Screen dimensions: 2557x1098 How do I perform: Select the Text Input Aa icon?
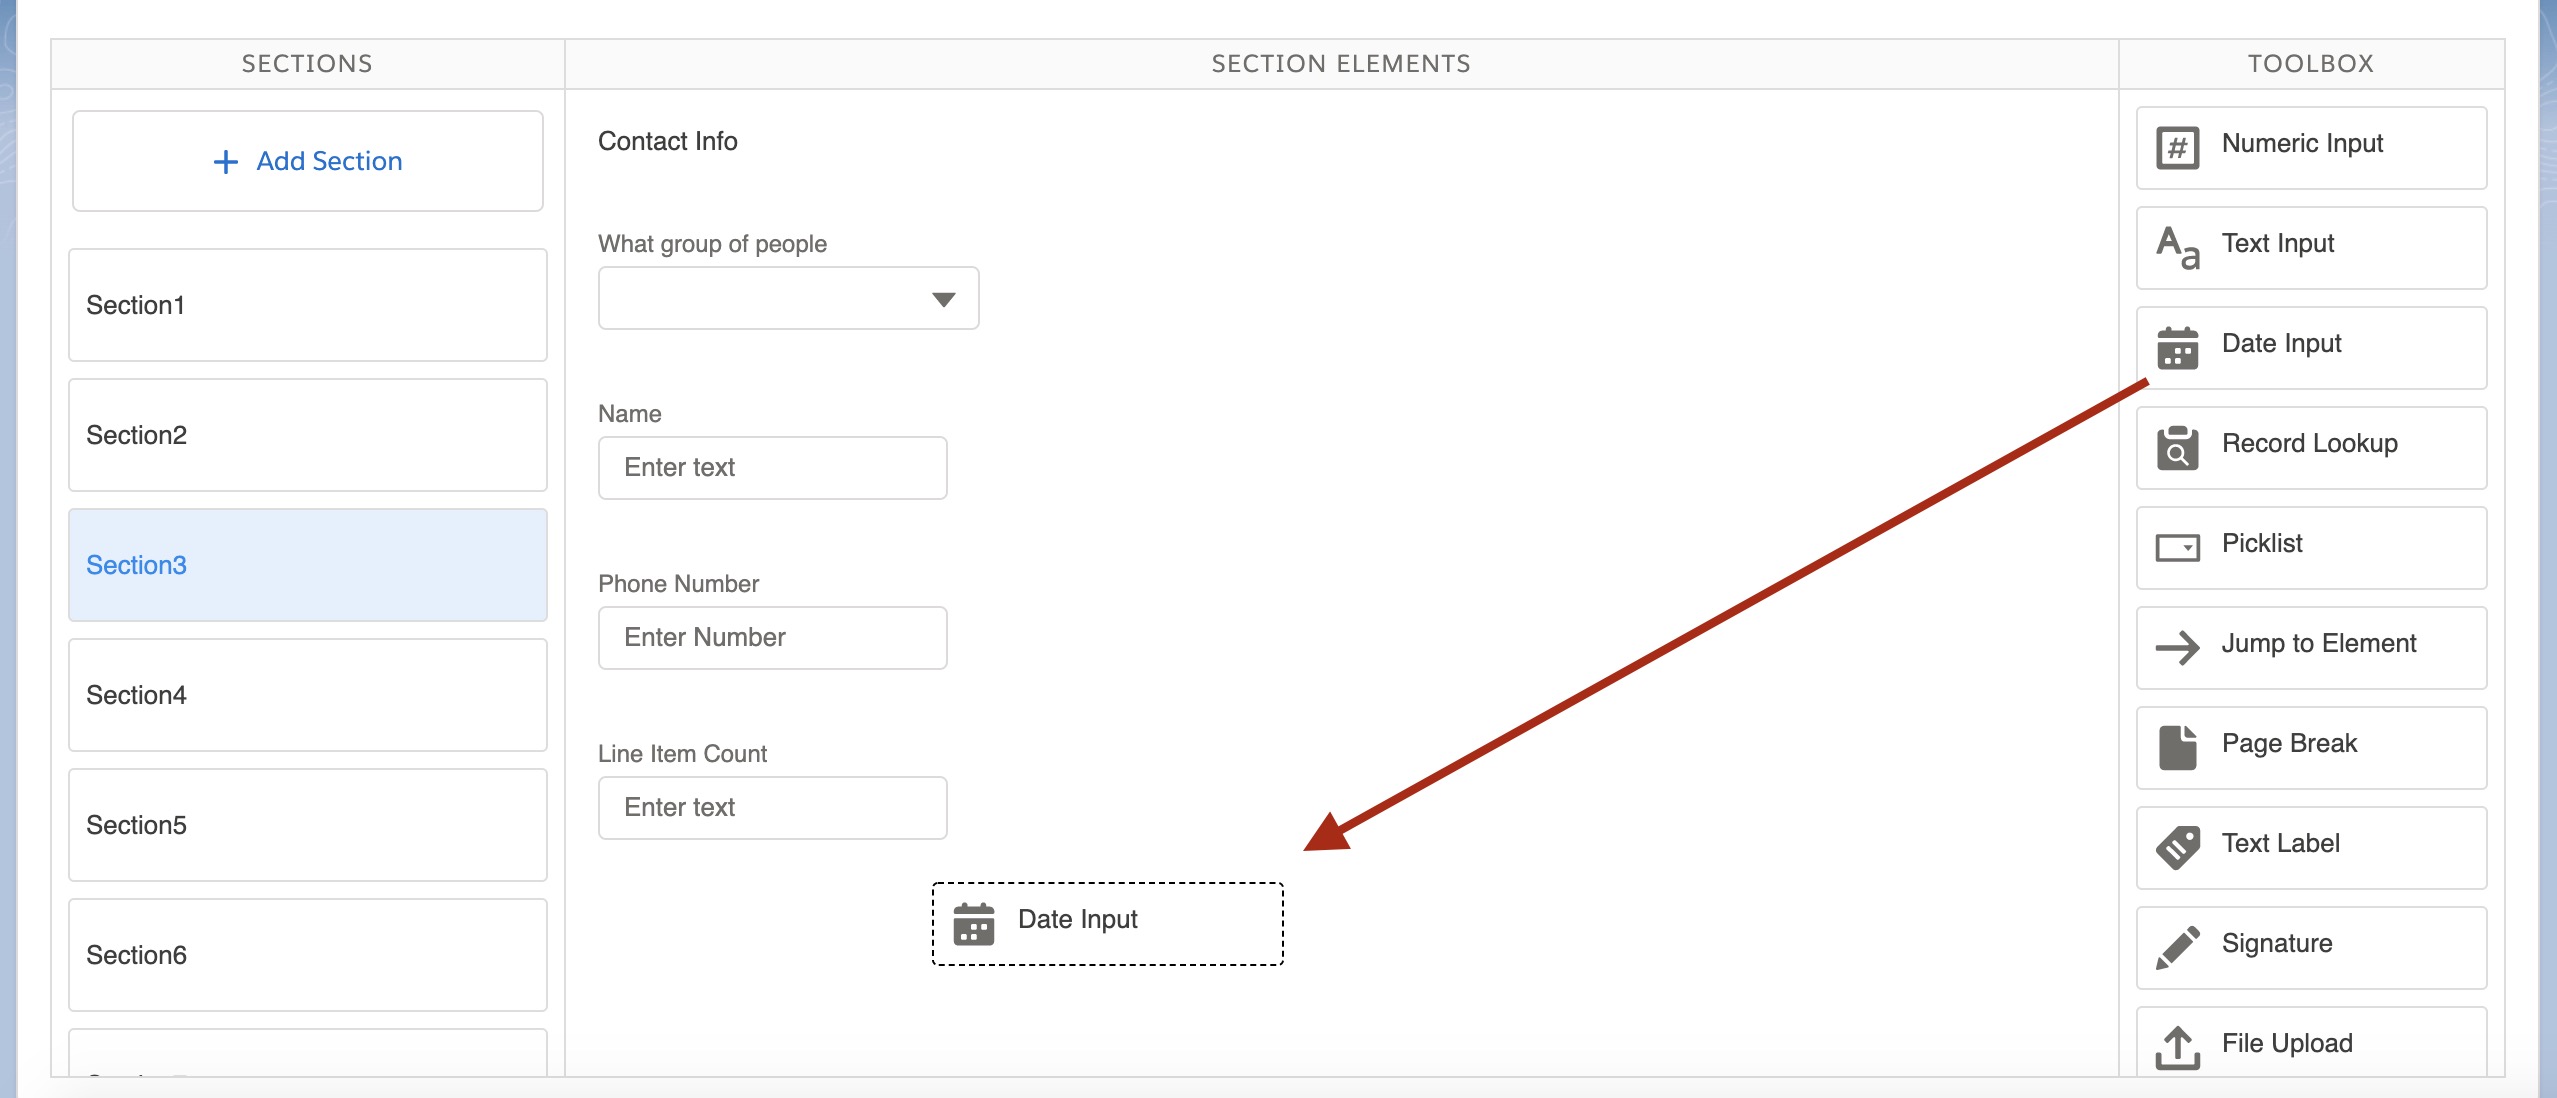point(2177,247)
